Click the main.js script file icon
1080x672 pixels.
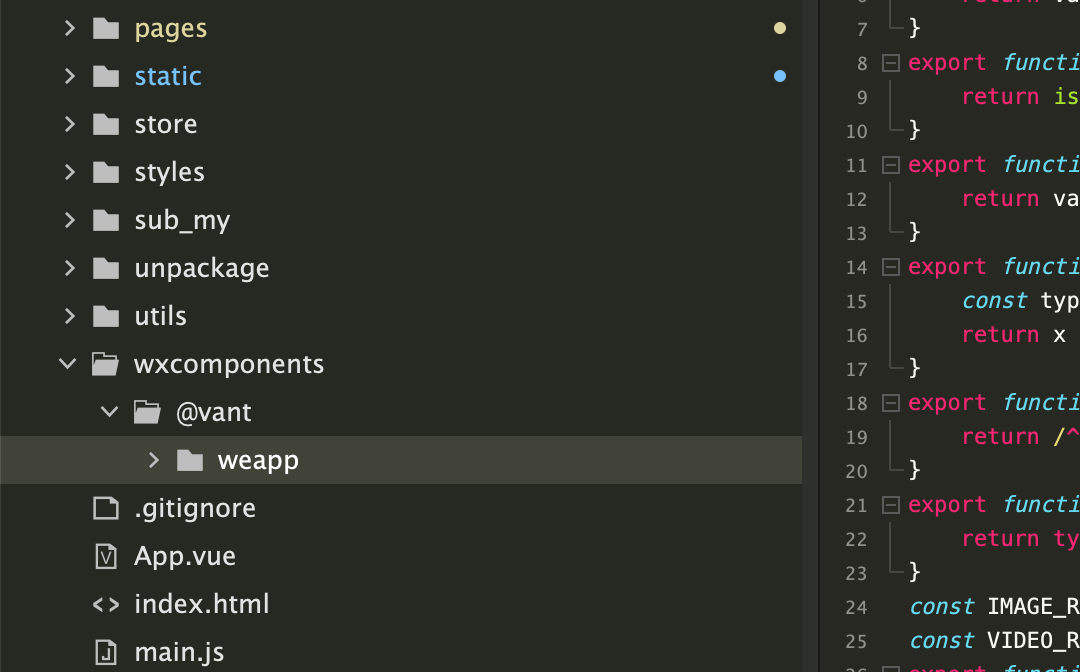(105, 652)
